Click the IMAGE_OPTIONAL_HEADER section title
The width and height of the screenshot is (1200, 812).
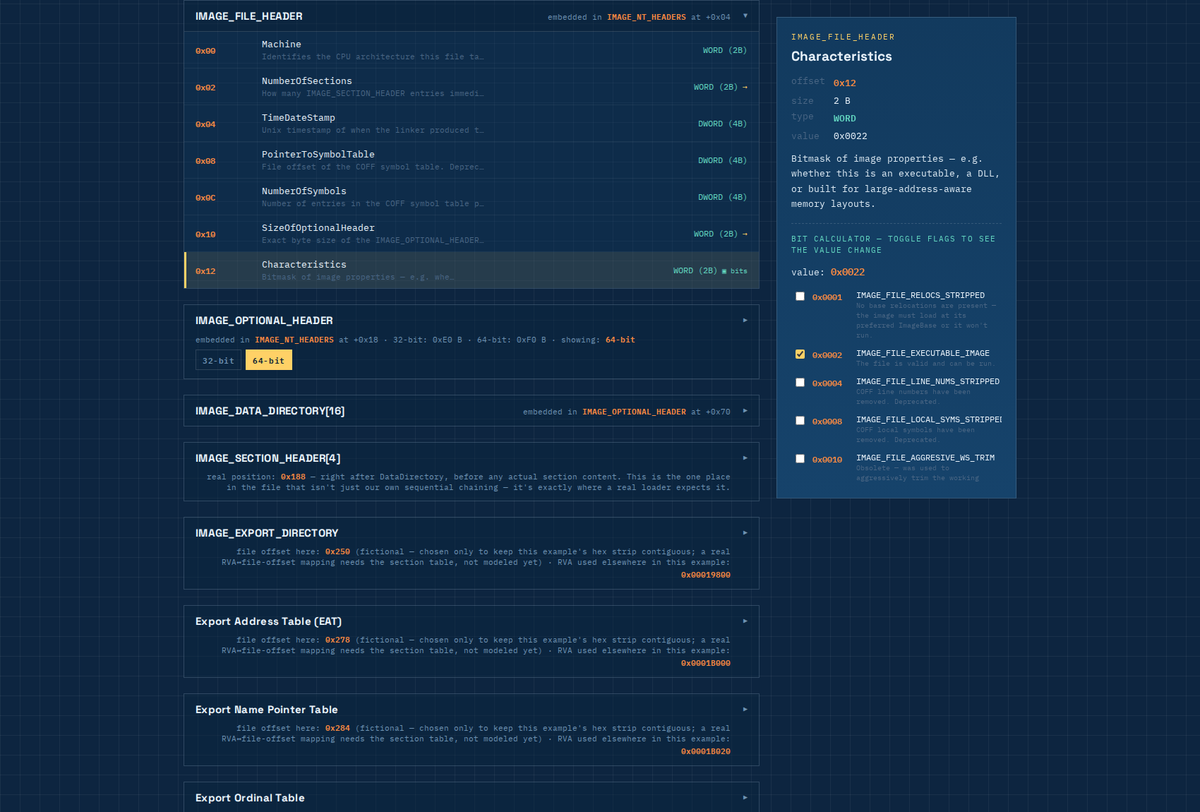click(x=264, y=320)
